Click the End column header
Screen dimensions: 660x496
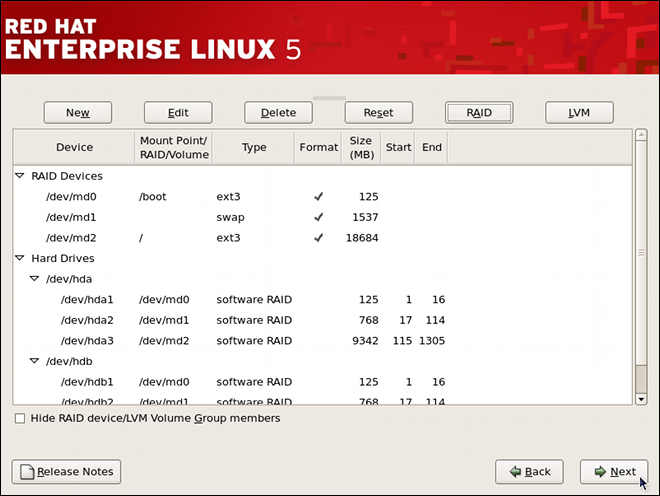[x=431, y=147]
